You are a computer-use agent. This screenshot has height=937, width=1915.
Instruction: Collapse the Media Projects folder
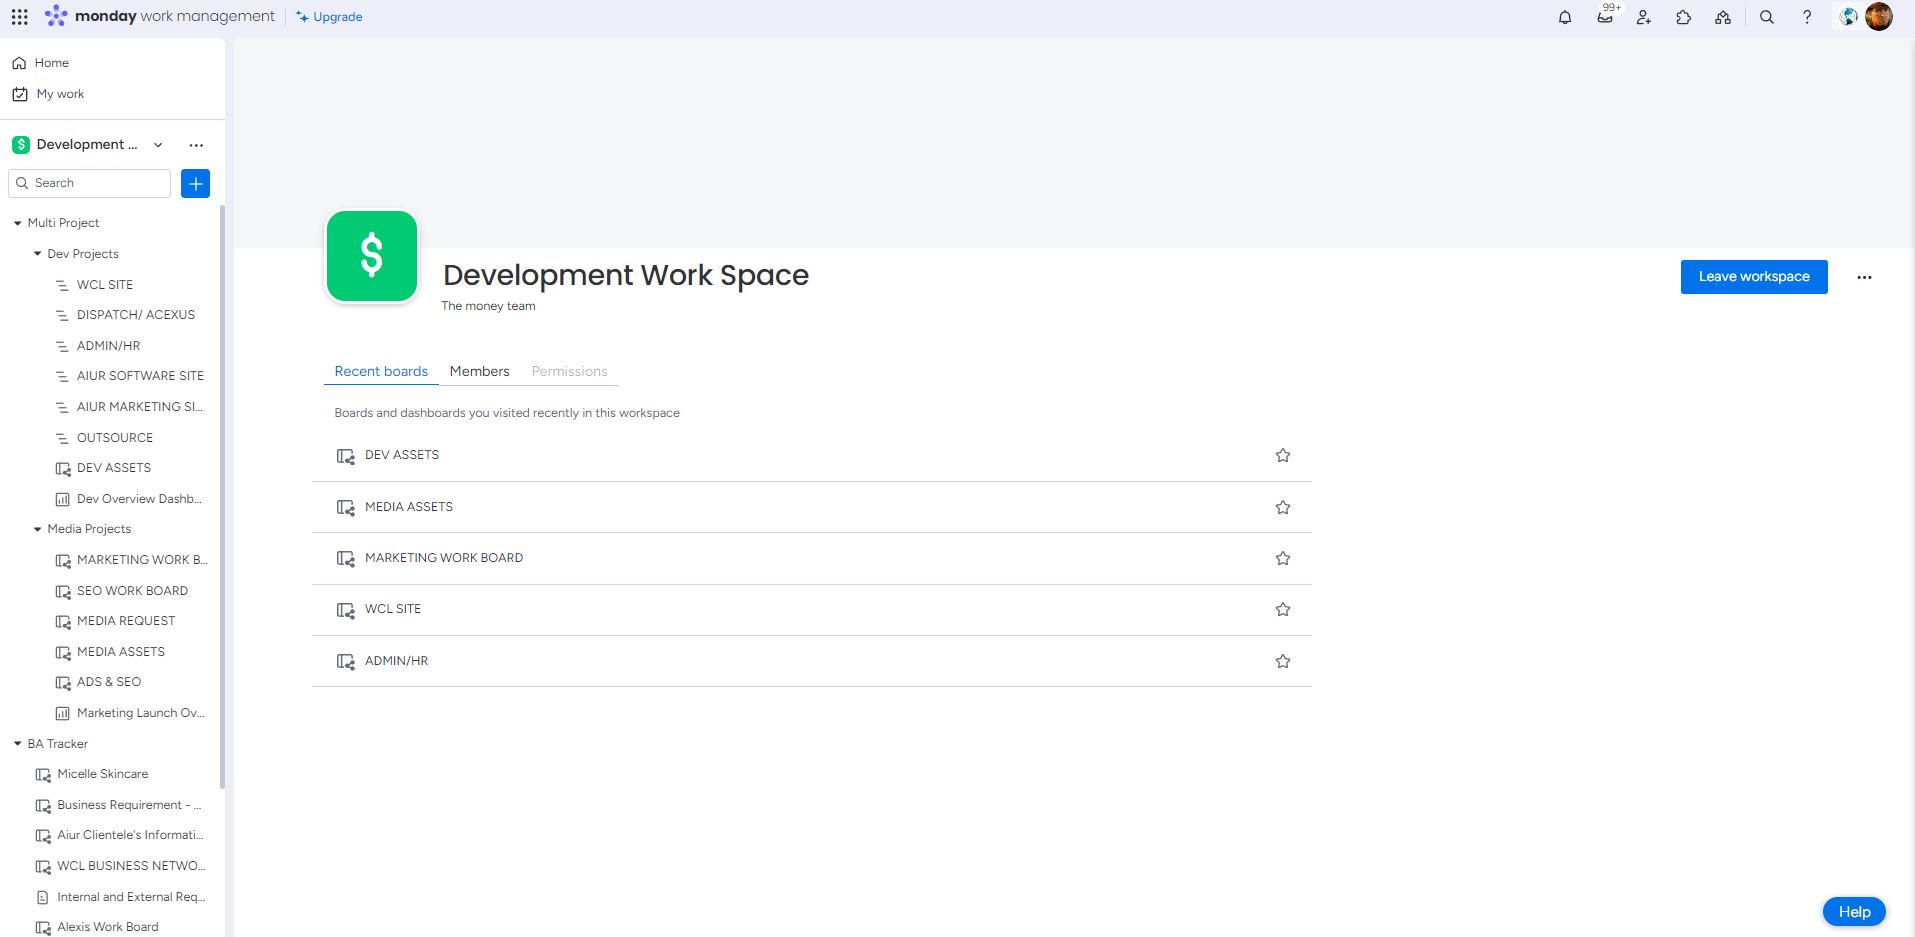pos(37,529)
